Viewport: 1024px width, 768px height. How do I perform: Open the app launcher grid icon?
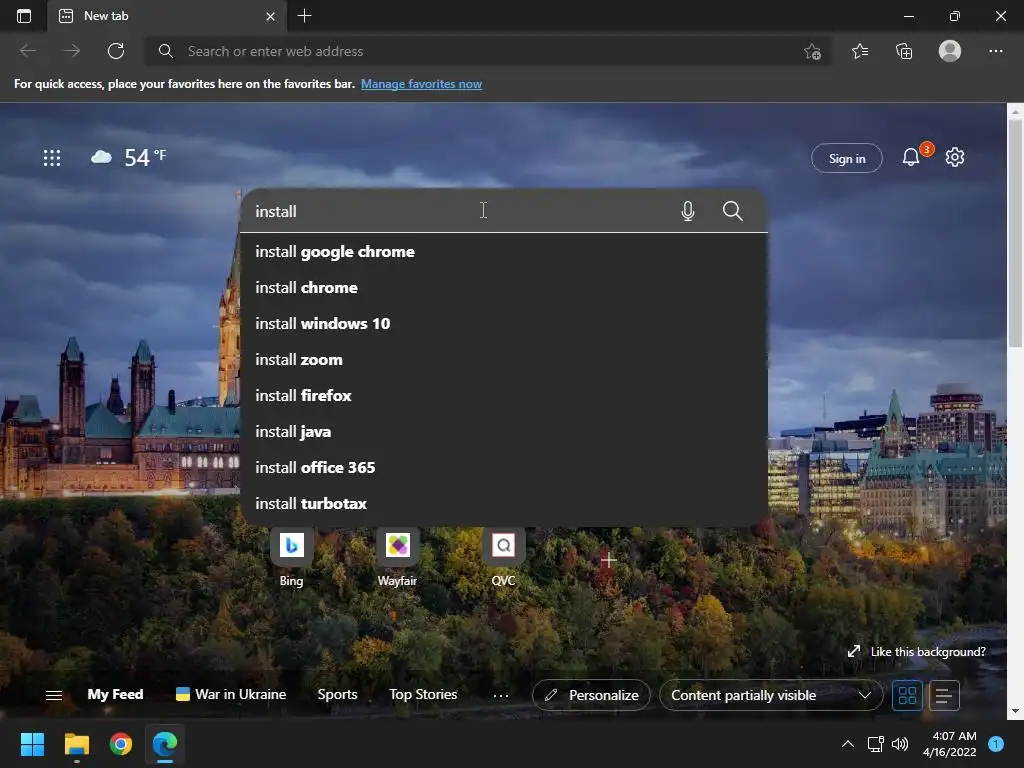(52, 157)
